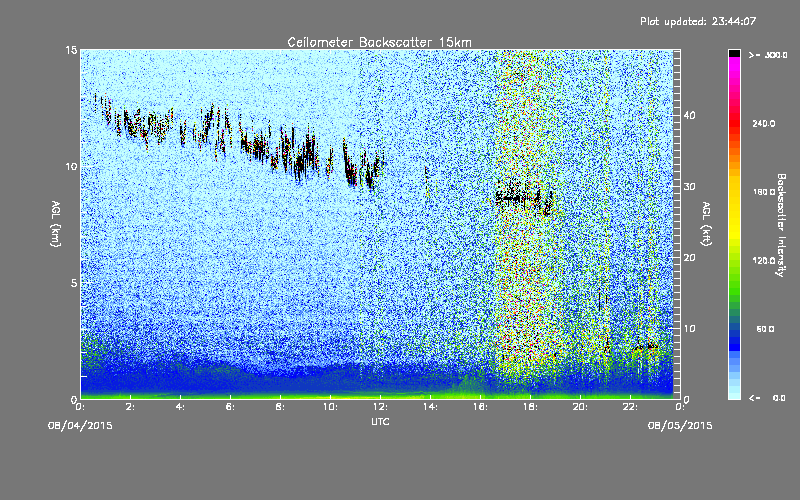This screenshot has width=800, height=500.
Task: Click the 180.0 colorbar value label
Action: pyautogui.click(x=764, y=192)
